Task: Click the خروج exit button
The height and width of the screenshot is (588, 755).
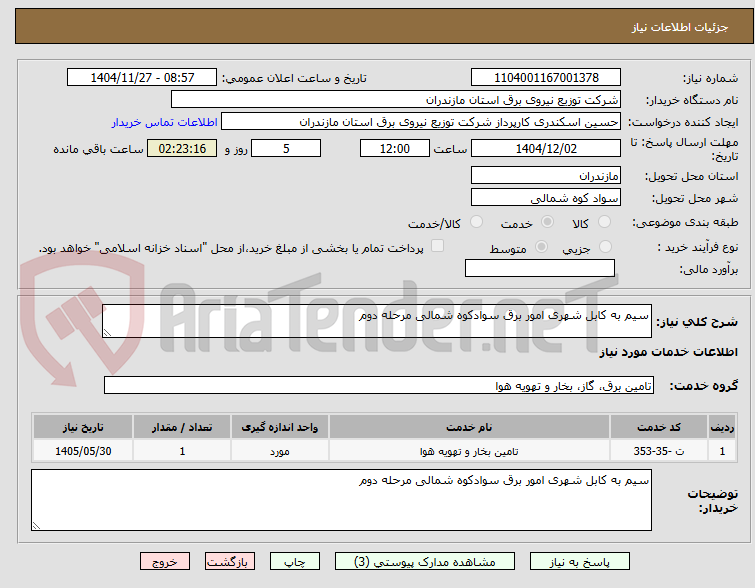Action: pyautogui.click(x=165, y=562)
